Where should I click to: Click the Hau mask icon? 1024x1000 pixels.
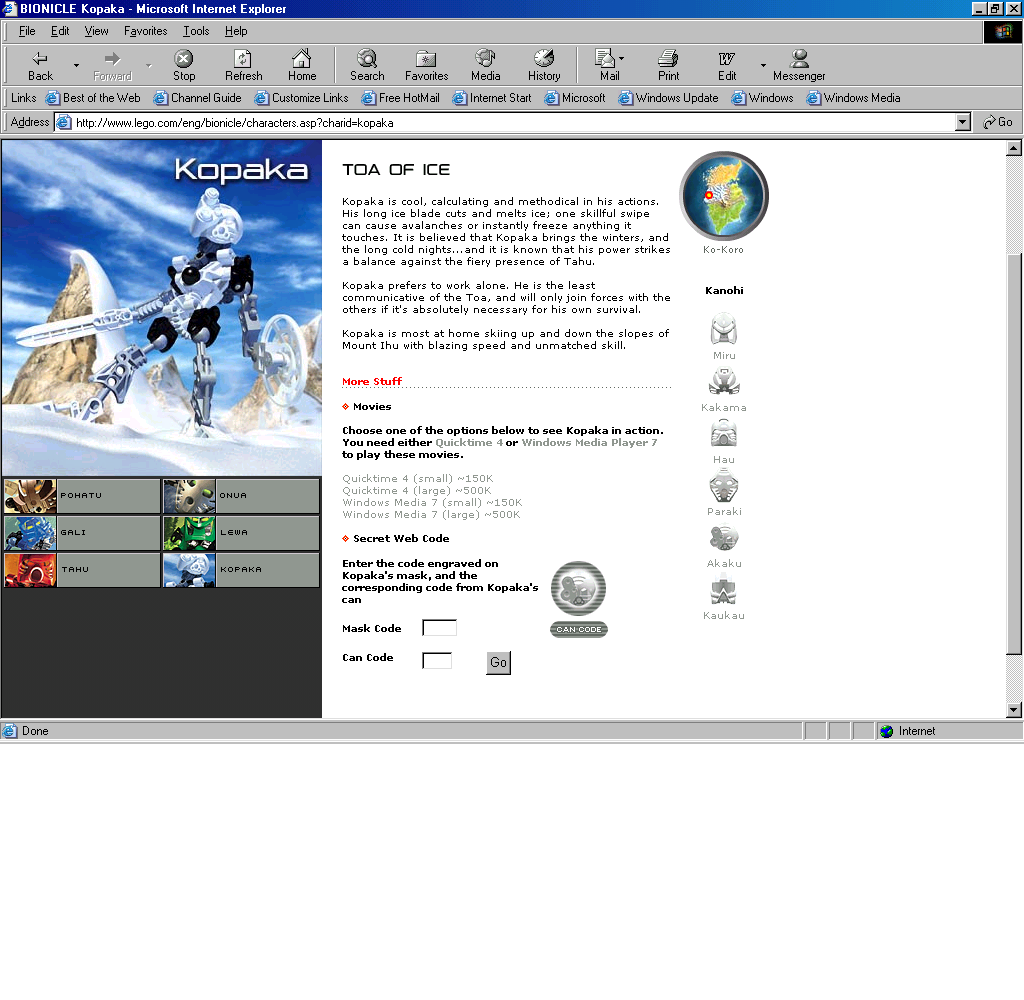(724, 433)
